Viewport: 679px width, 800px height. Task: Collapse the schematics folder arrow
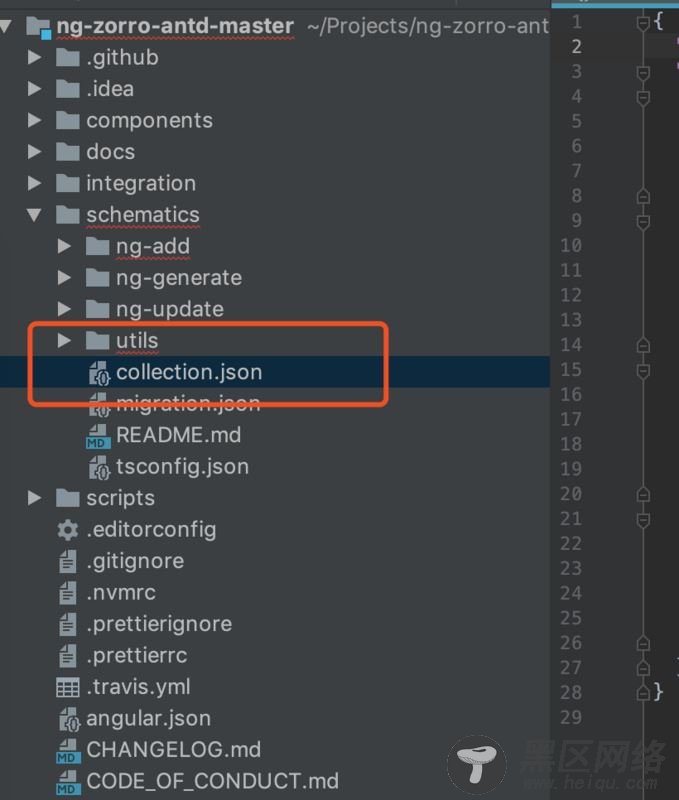(x=35, y=215)
